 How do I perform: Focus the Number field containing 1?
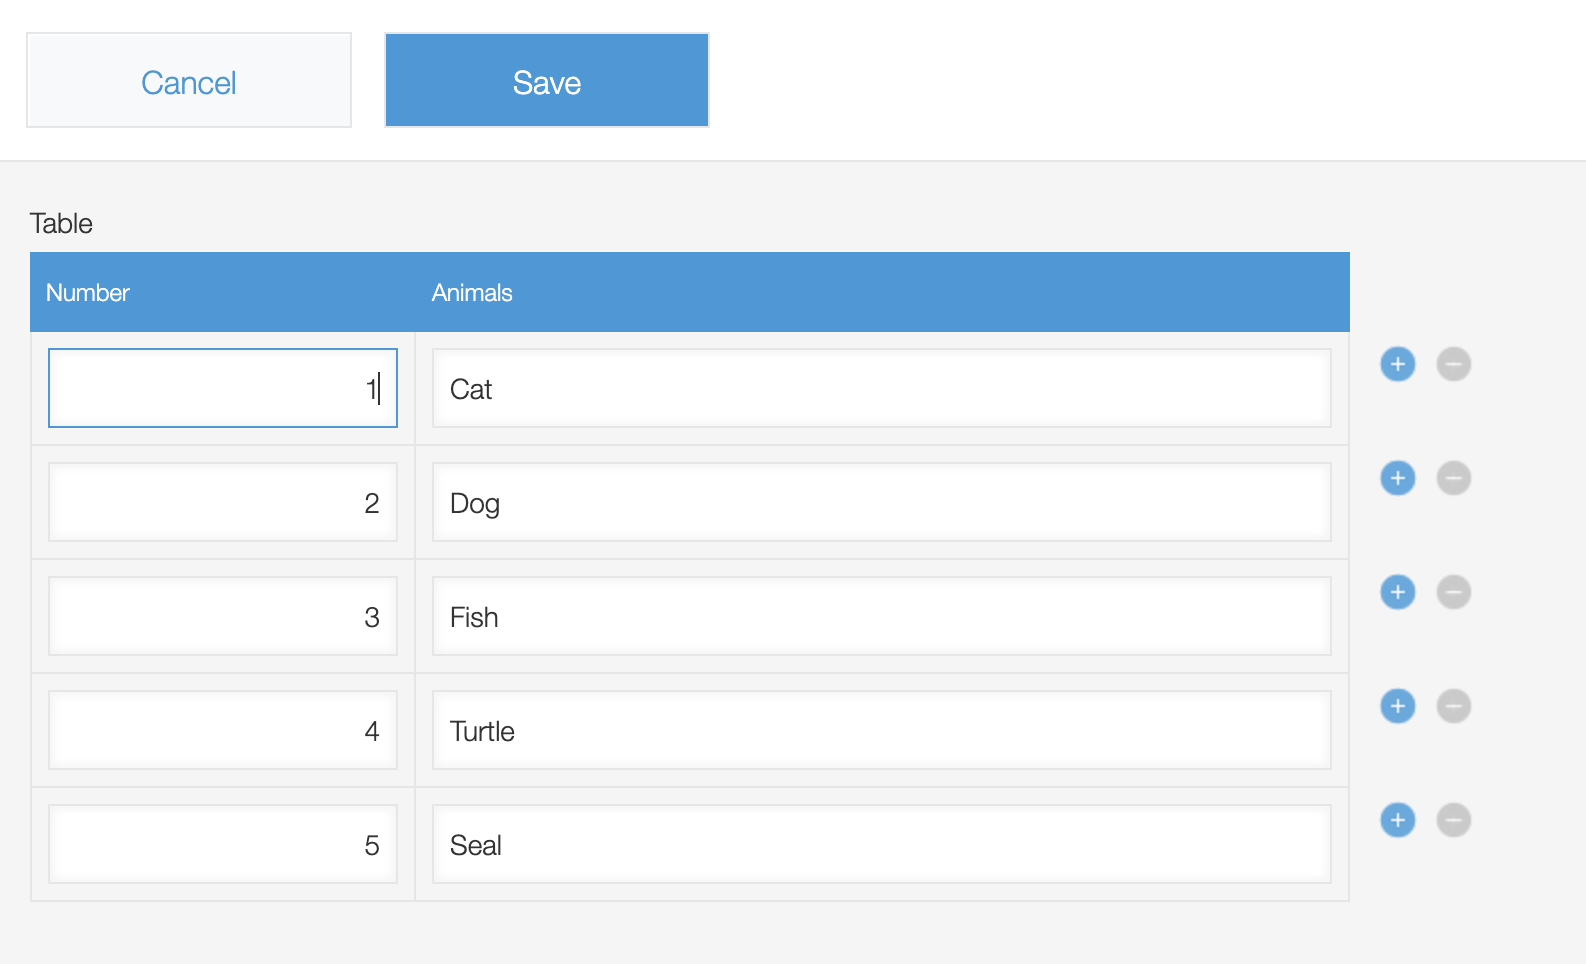pos(222,388)
